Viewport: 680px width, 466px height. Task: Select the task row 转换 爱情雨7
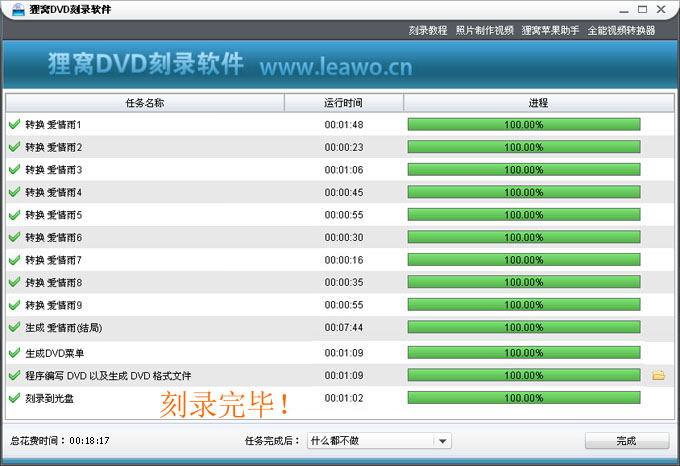tap(340, 260)
